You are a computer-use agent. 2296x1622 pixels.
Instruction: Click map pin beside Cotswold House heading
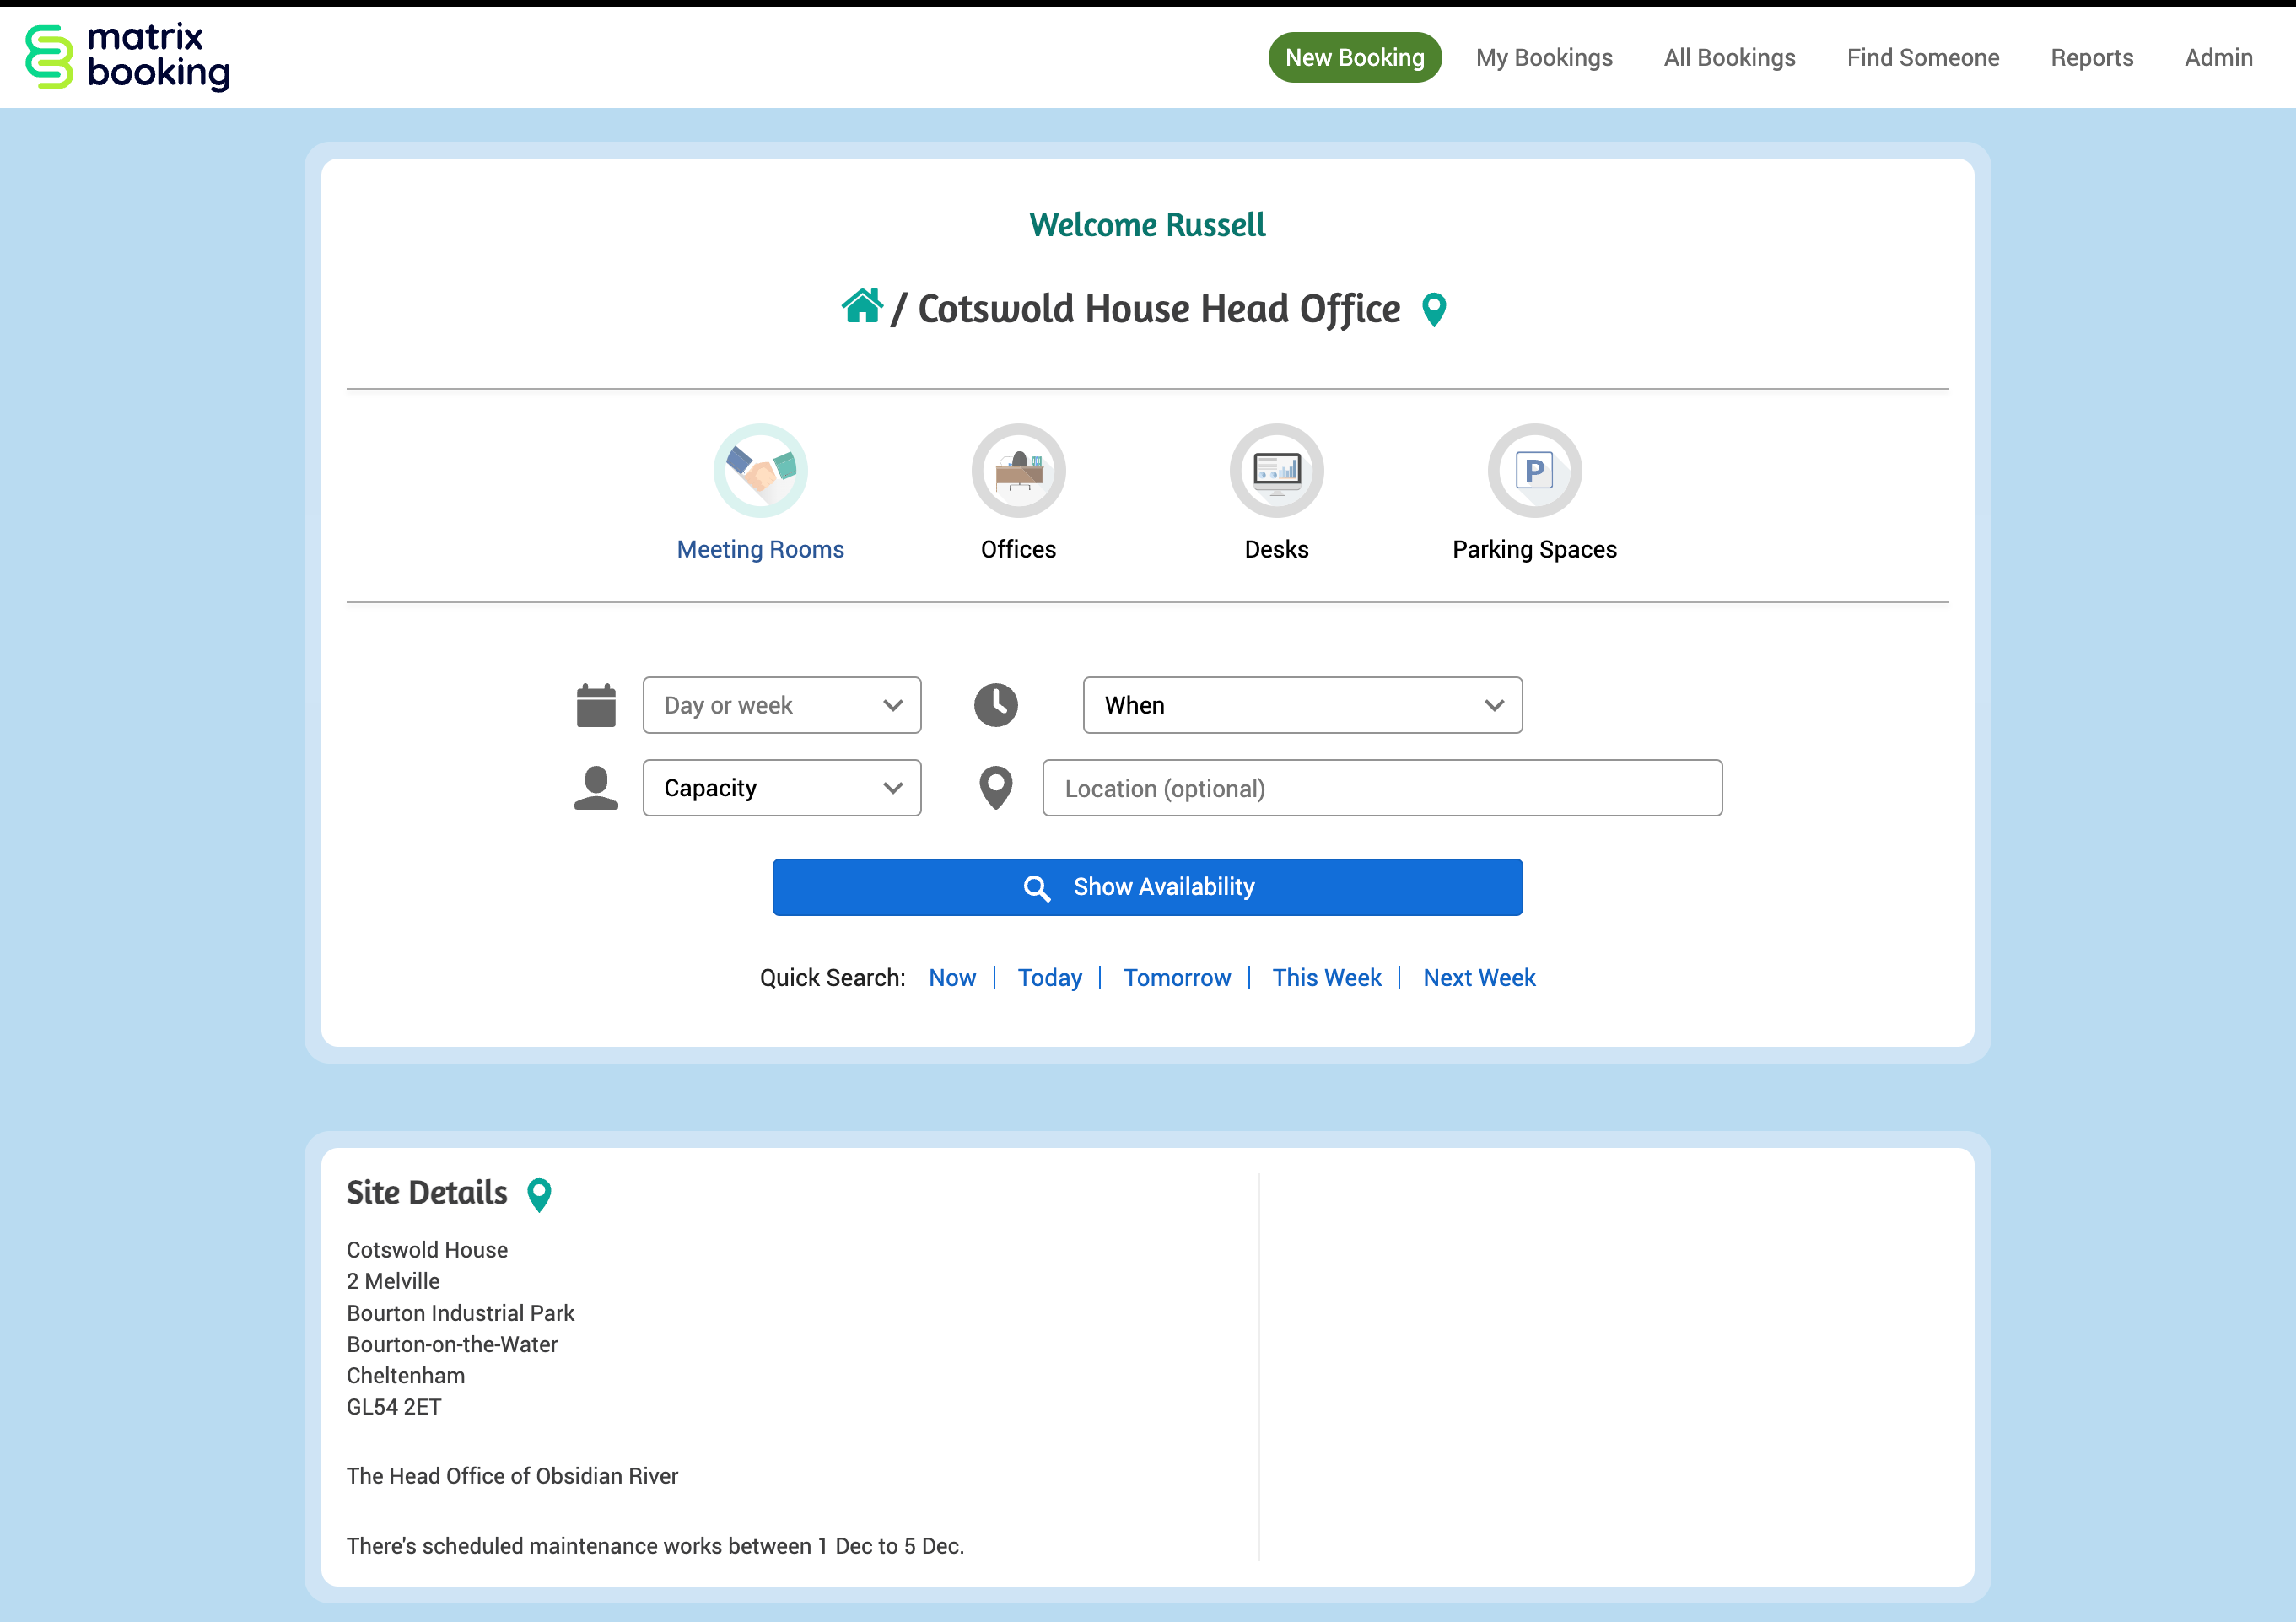(1433, 309)
